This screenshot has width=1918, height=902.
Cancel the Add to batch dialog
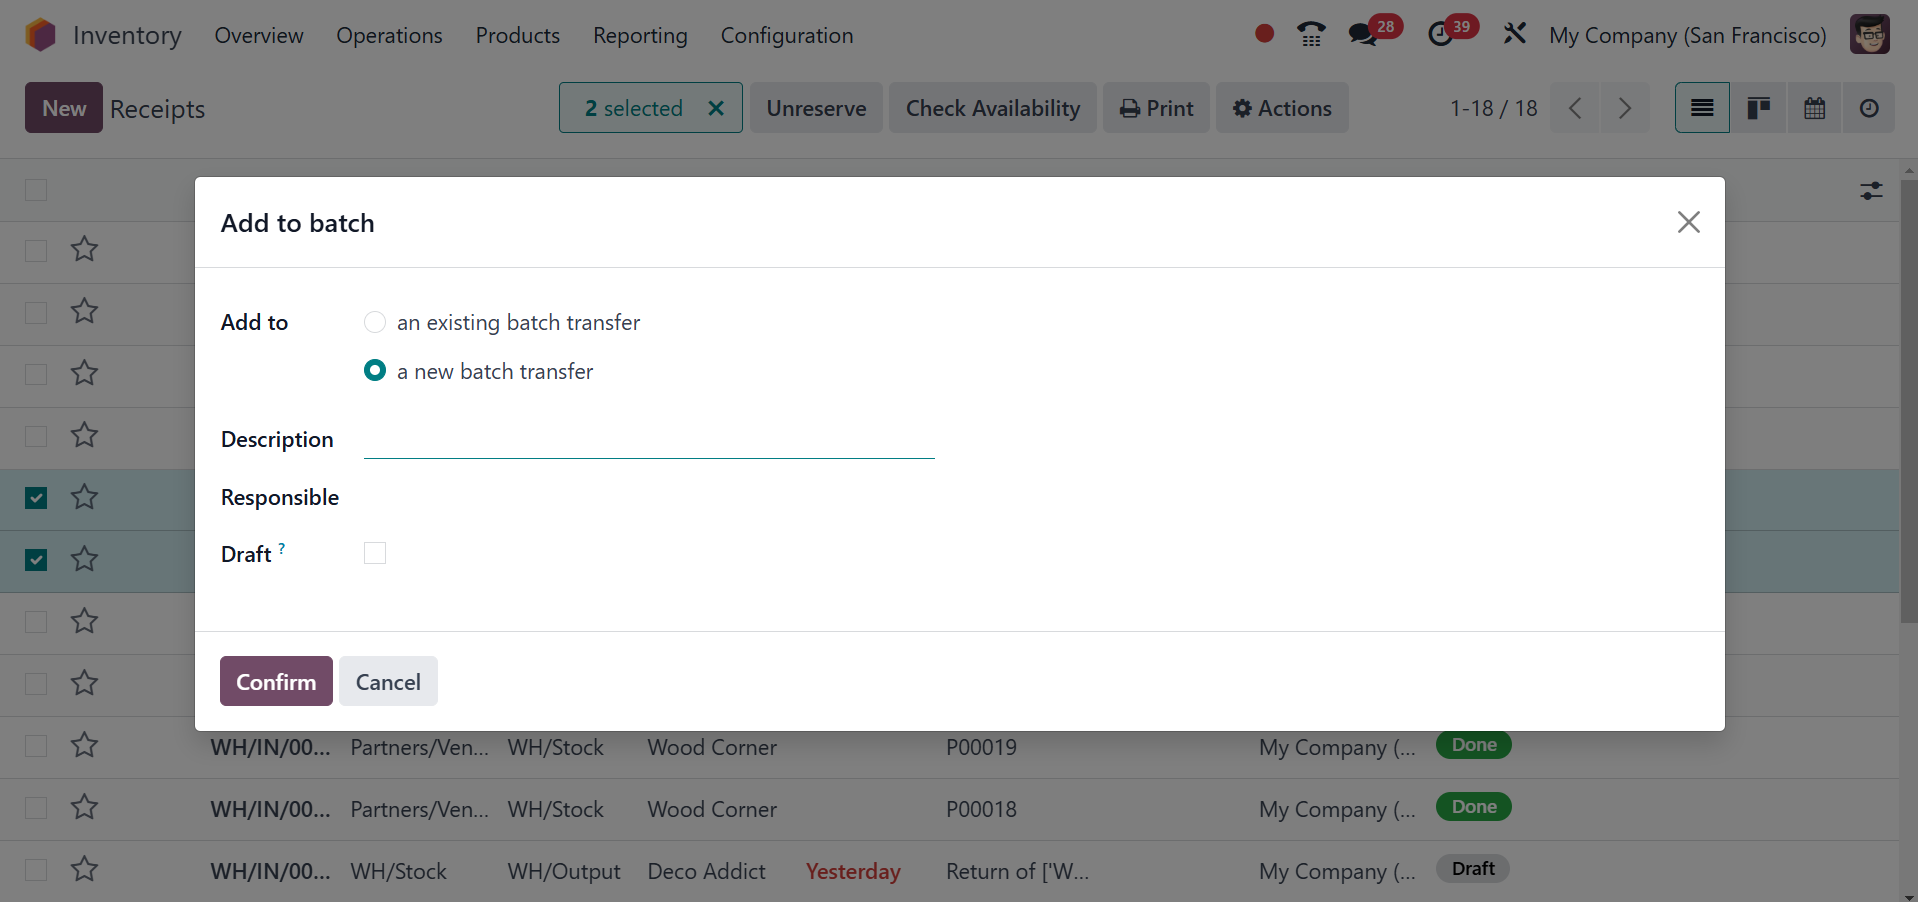click(x=388, y=681)
